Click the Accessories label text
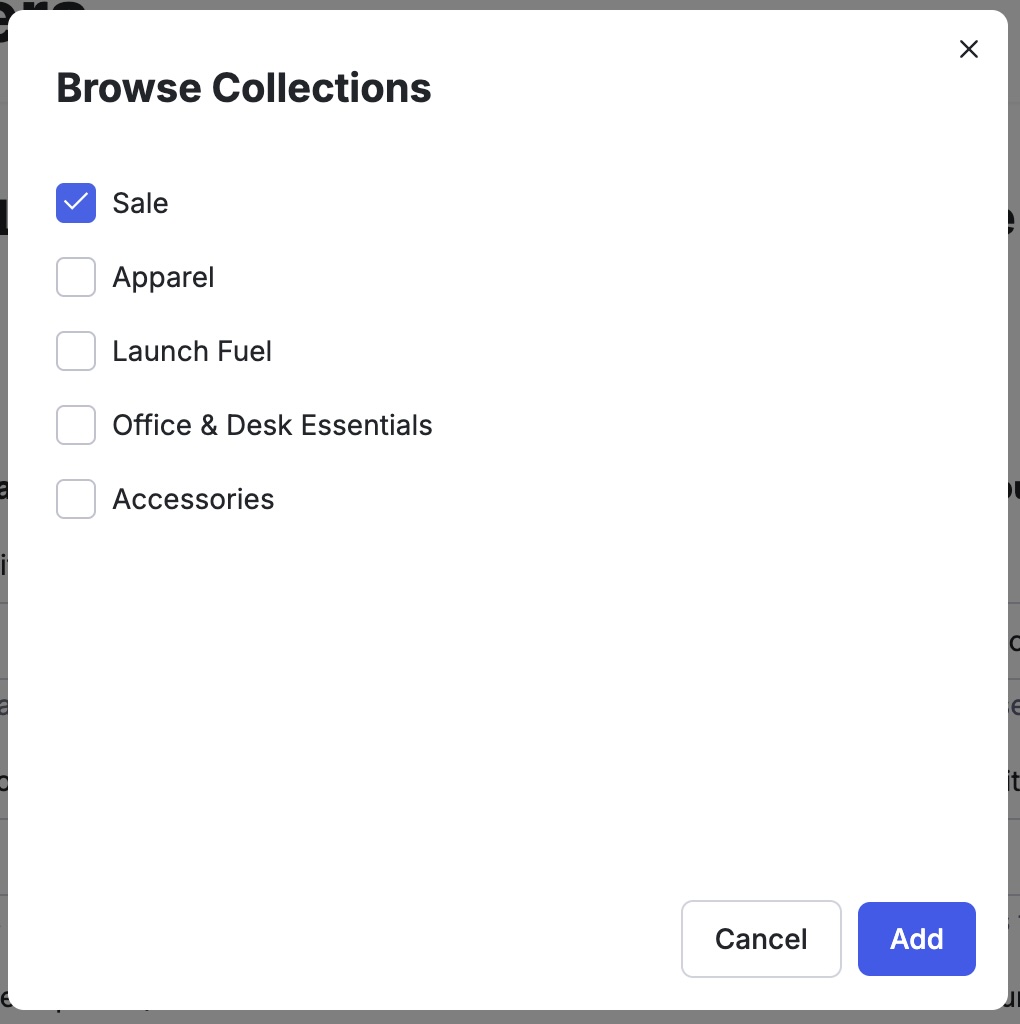 coord(193,499)
